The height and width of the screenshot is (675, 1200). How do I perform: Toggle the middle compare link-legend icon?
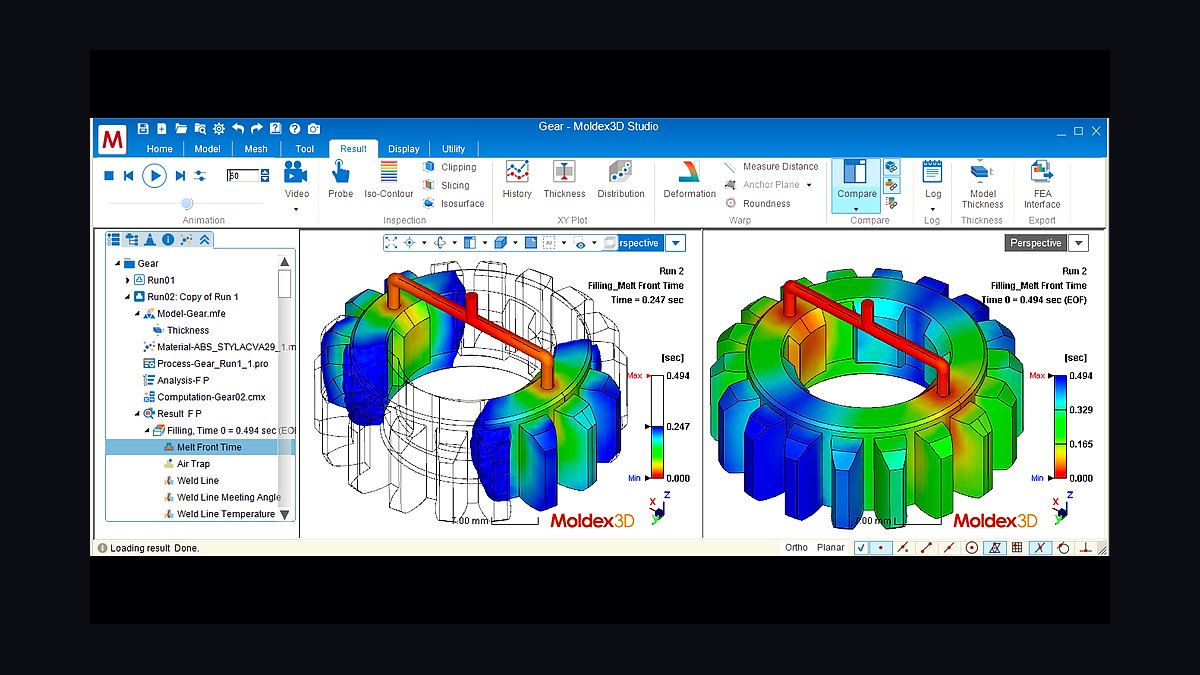click(x=891, y=185)
